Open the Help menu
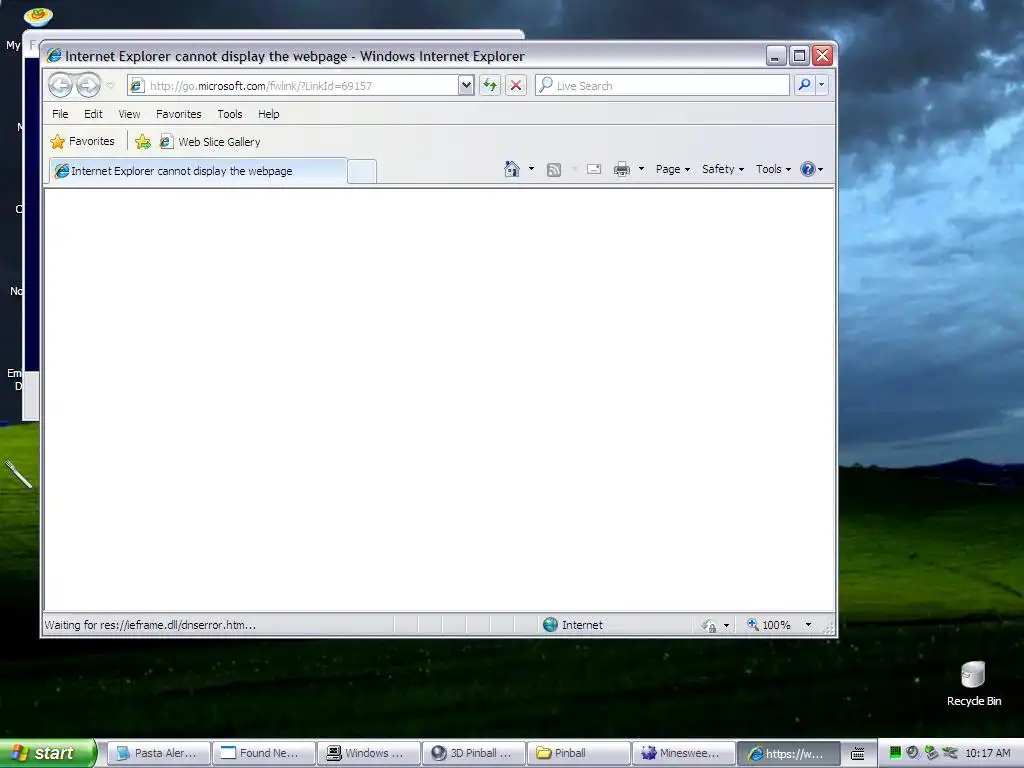 point(268,114)
